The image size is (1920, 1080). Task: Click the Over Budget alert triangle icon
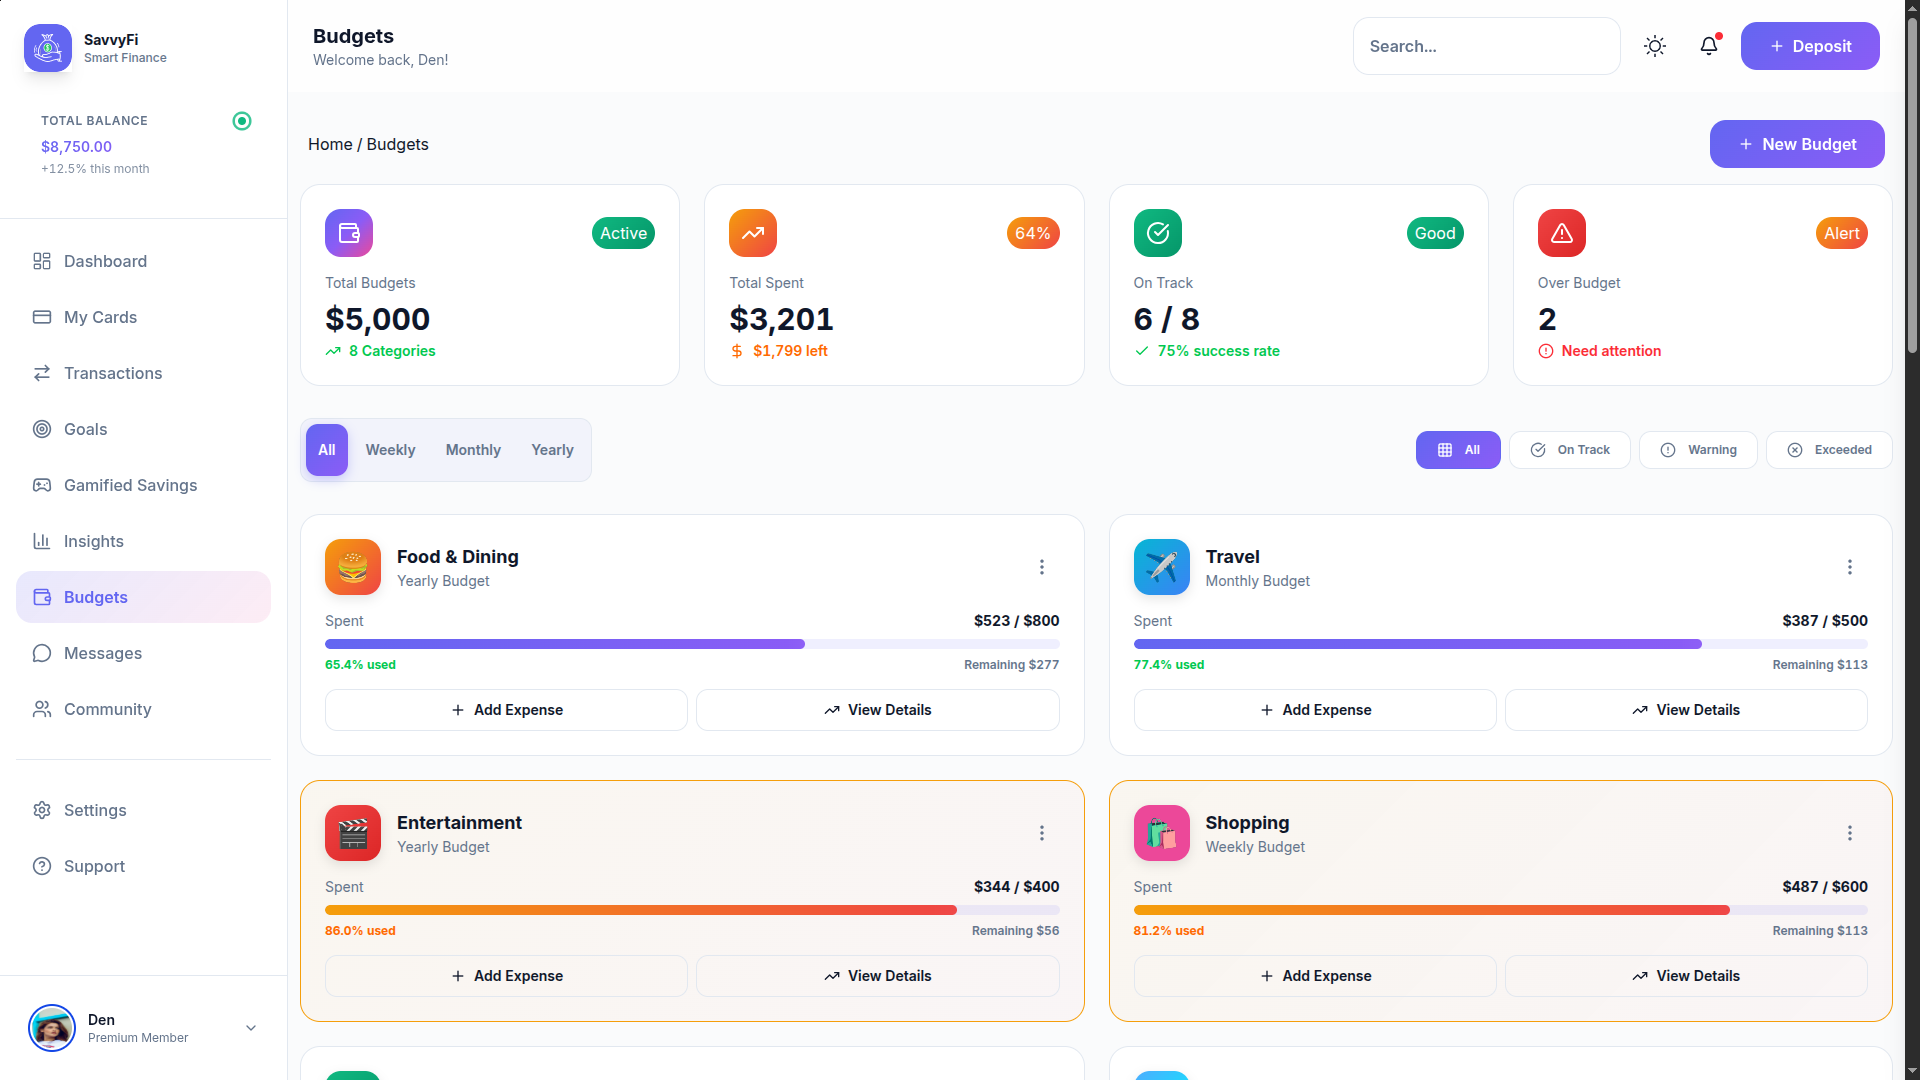click(1561, 233)
